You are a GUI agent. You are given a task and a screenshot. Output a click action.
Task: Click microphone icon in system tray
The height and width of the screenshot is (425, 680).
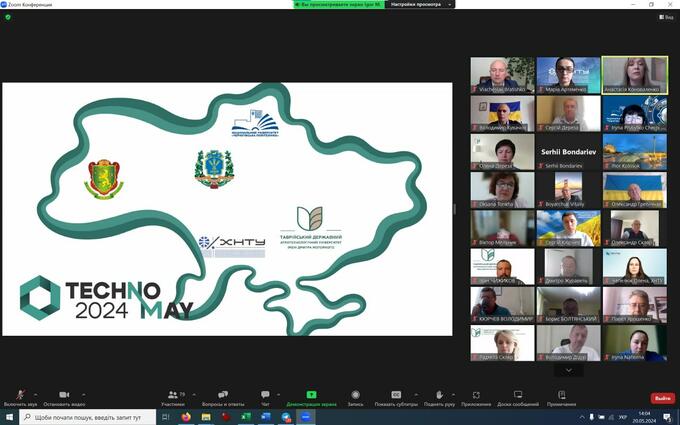pos(591,417)
